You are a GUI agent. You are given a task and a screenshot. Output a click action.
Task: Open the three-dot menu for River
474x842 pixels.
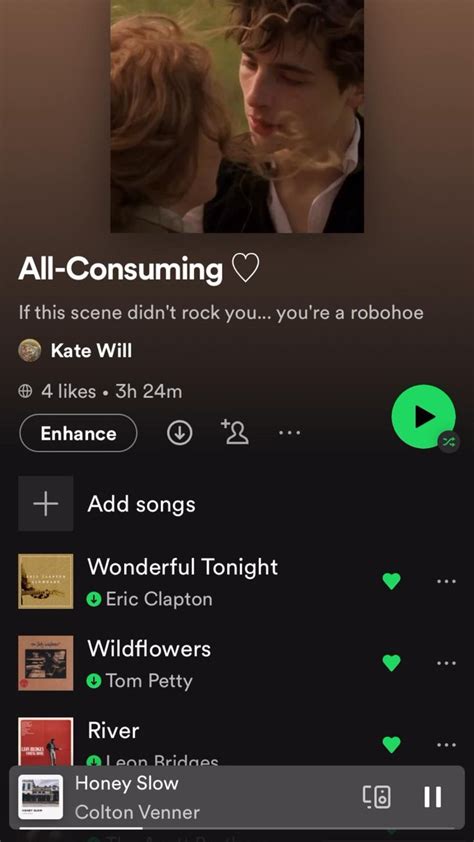click(x=446, y=745)
